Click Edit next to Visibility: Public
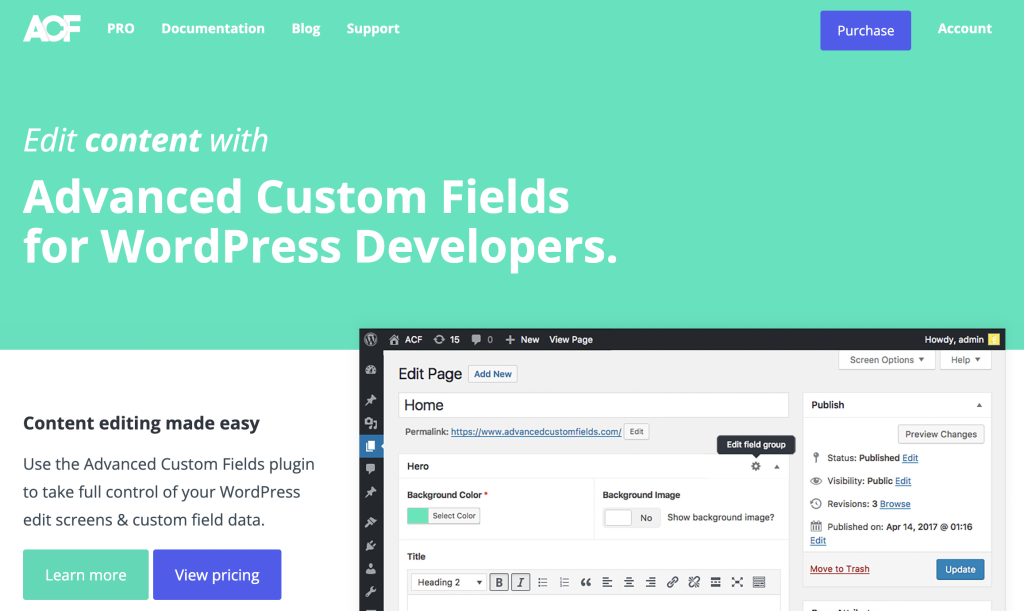 click(x=903, y=480)
